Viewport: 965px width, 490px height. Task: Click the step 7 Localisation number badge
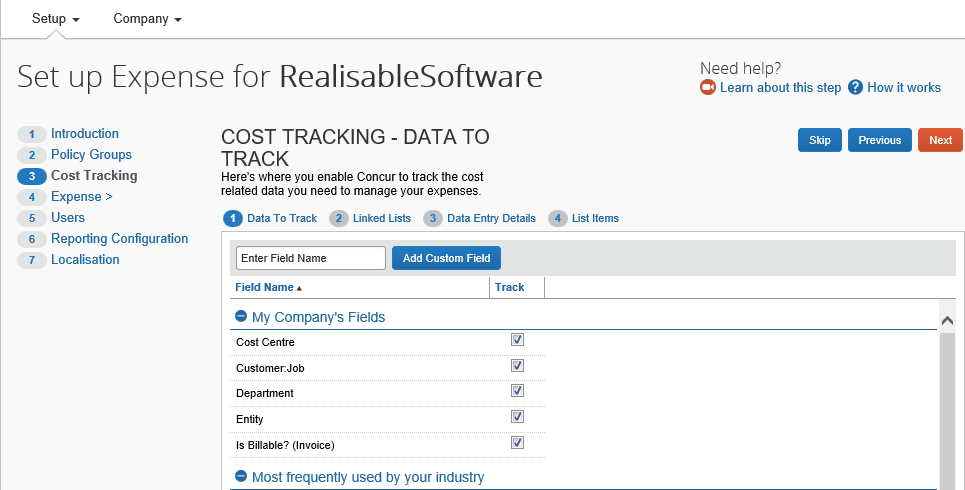pyautogui.click(x=32, y=260)
